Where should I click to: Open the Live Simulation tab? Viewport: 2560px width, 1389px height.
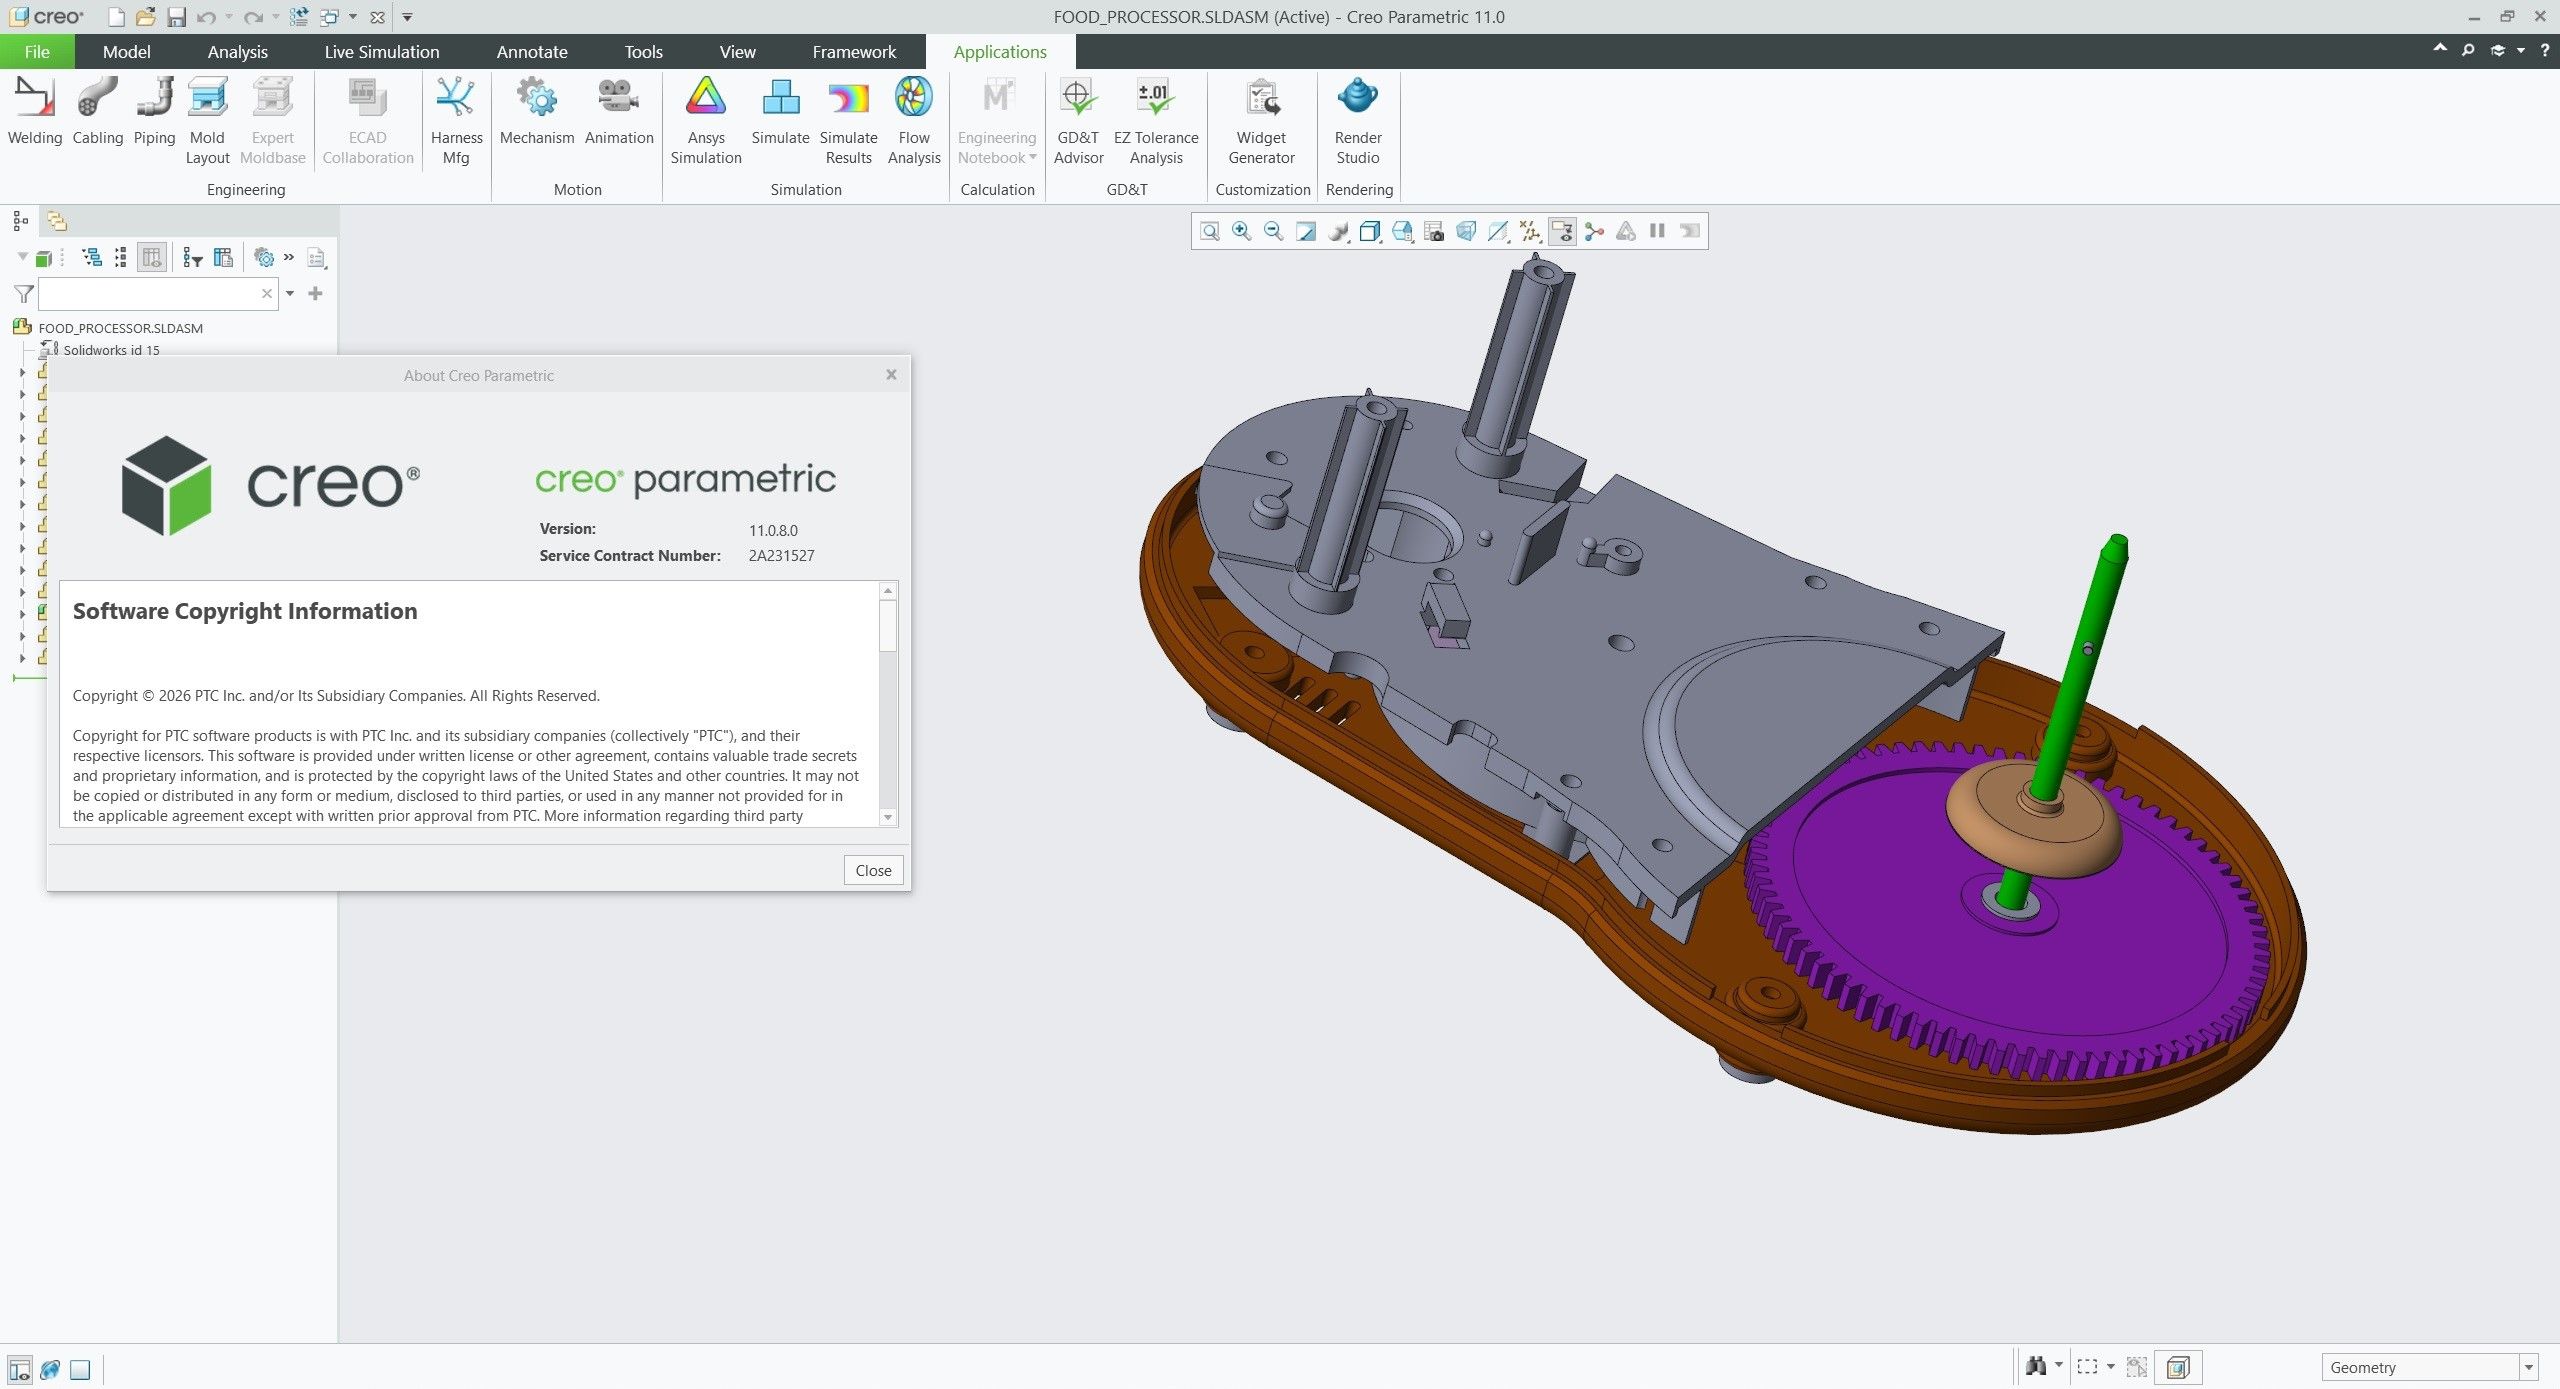tap(381, 52)
